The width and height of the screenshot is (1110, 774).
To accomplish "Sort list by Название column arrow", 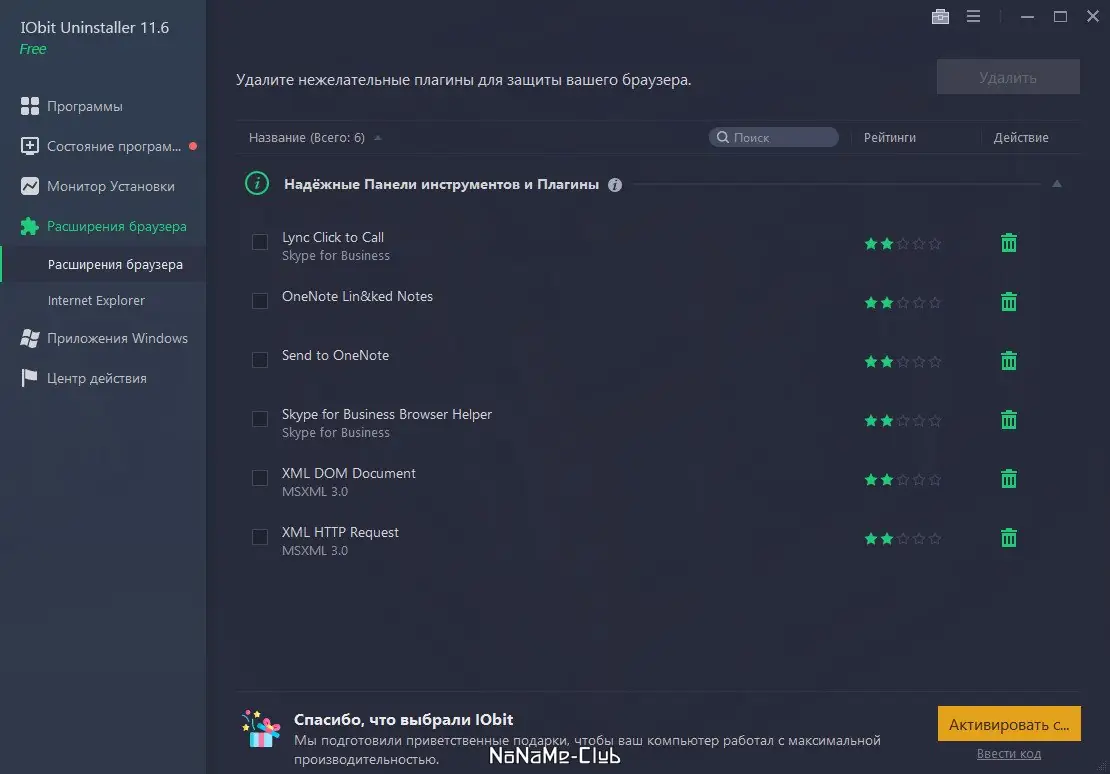I will coord(378,138).
